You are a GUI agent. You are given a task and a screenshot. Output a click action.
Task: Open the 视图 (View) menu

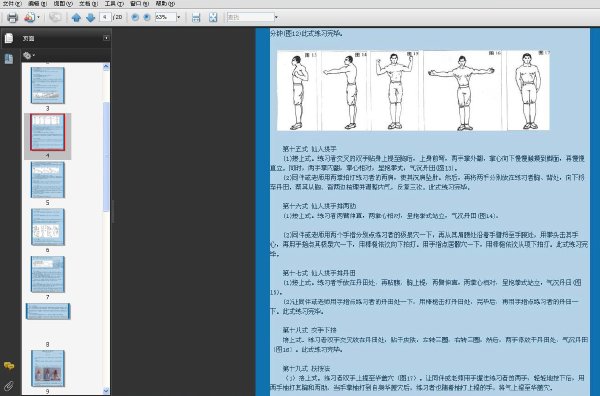coord(63,4)
